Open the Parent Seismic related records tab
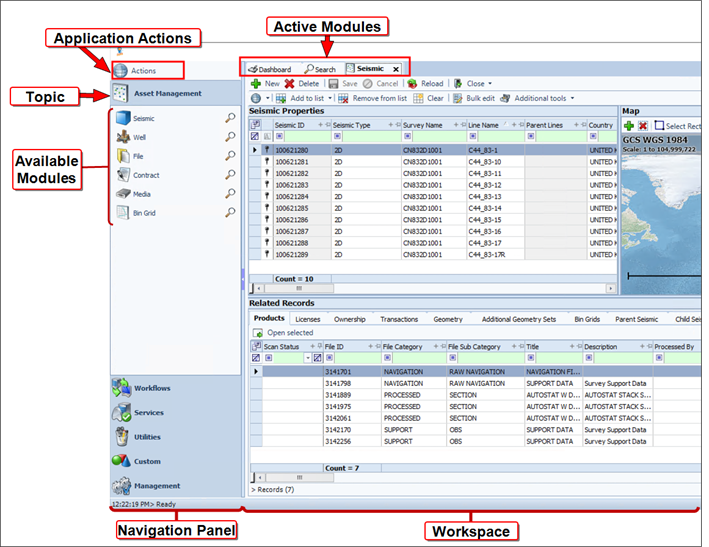 (637, 319)
